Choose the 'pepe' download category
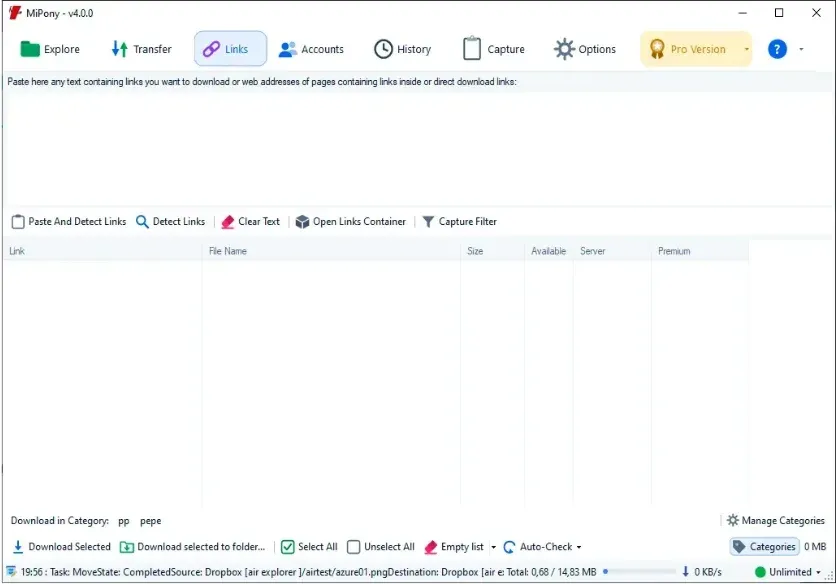The height and width of the screenshot is (584, 836). tap(150, 521)
